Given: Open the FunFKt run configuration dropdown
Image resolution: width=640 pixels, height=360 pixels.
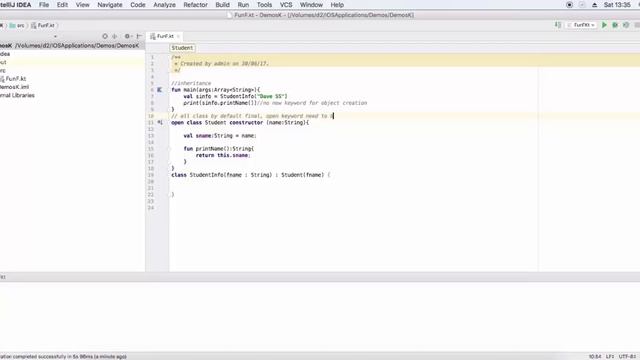Looking at the screenshot, I should 581,25.
